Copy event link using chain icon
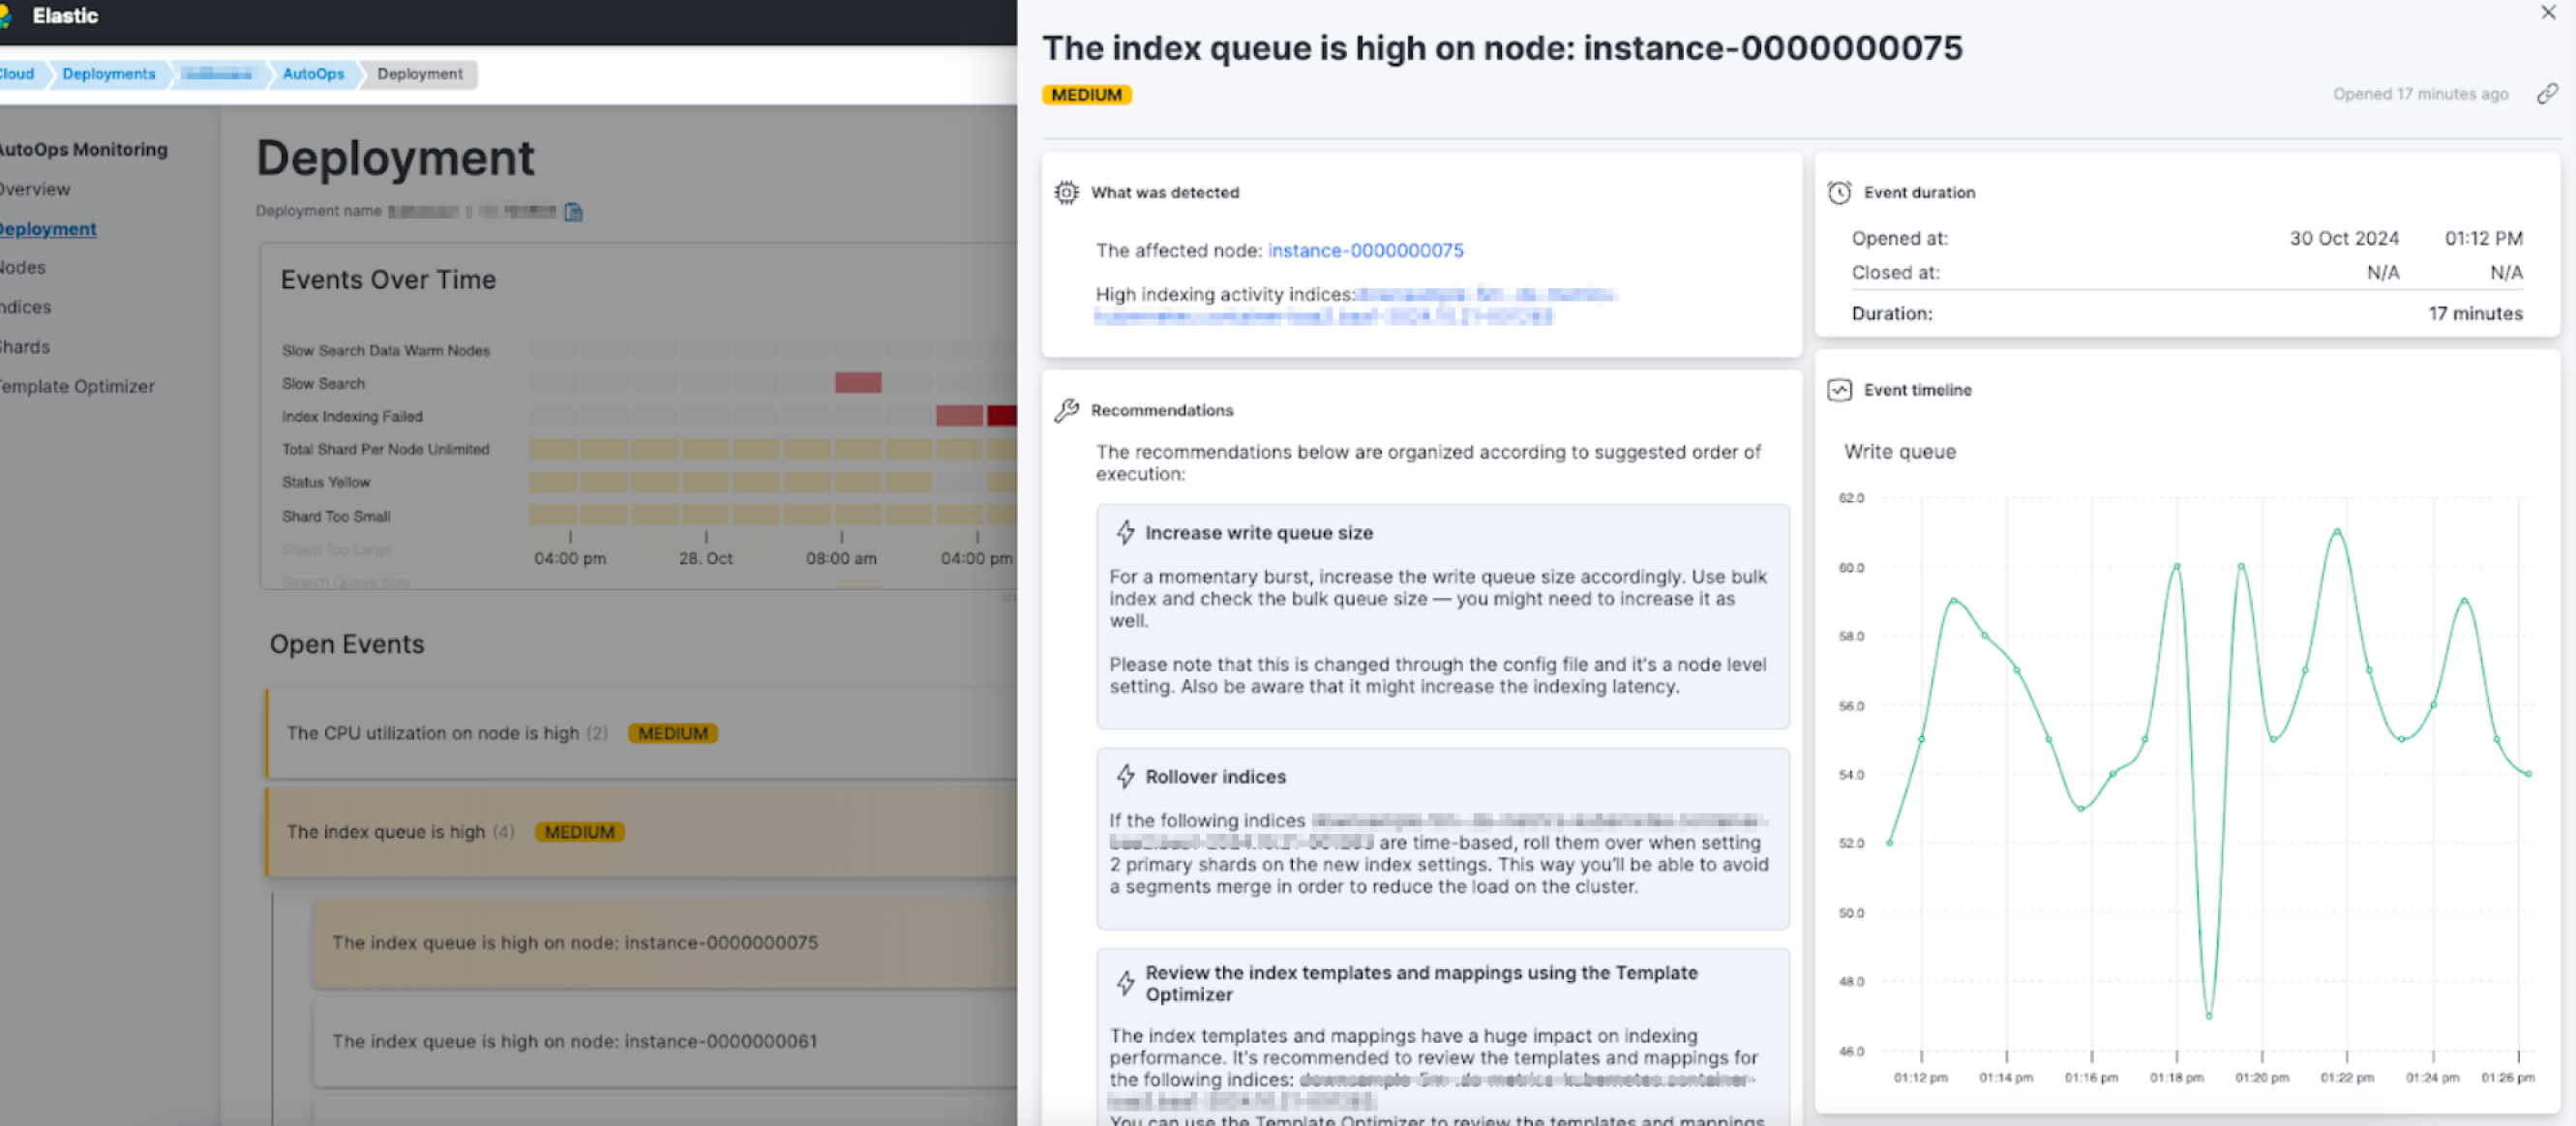Screen dimensions: 2576x1126 (x=2546, y=94)
